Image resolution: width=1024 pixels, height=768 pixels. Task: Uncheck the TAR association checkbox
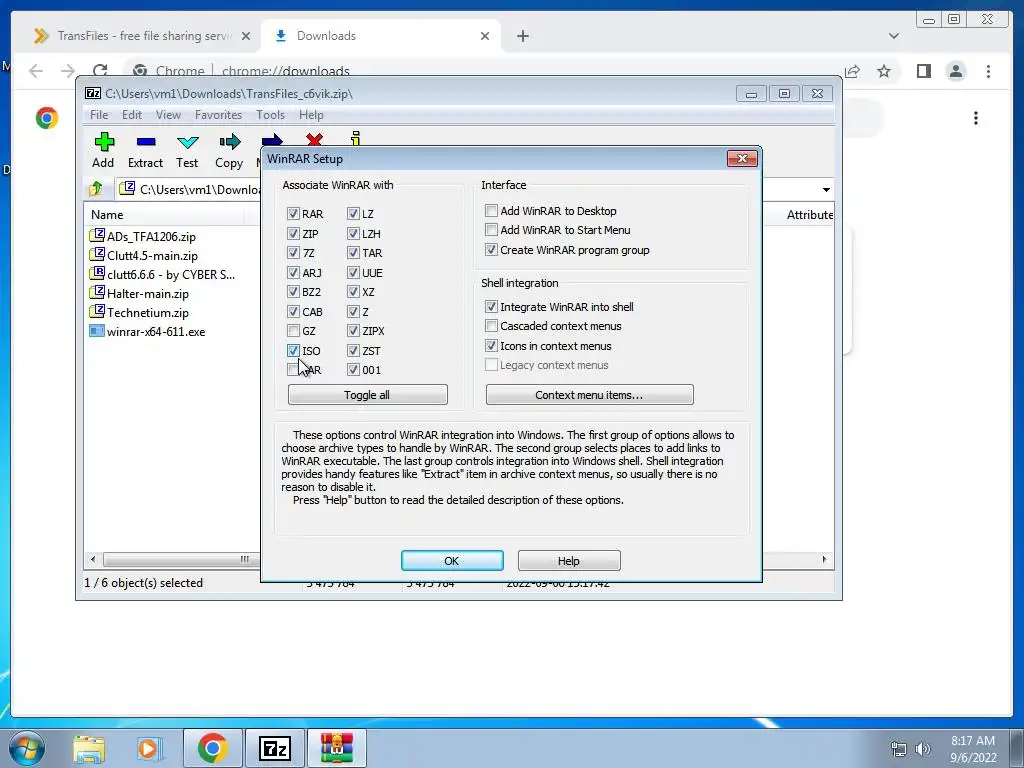(x=353, y=253)
